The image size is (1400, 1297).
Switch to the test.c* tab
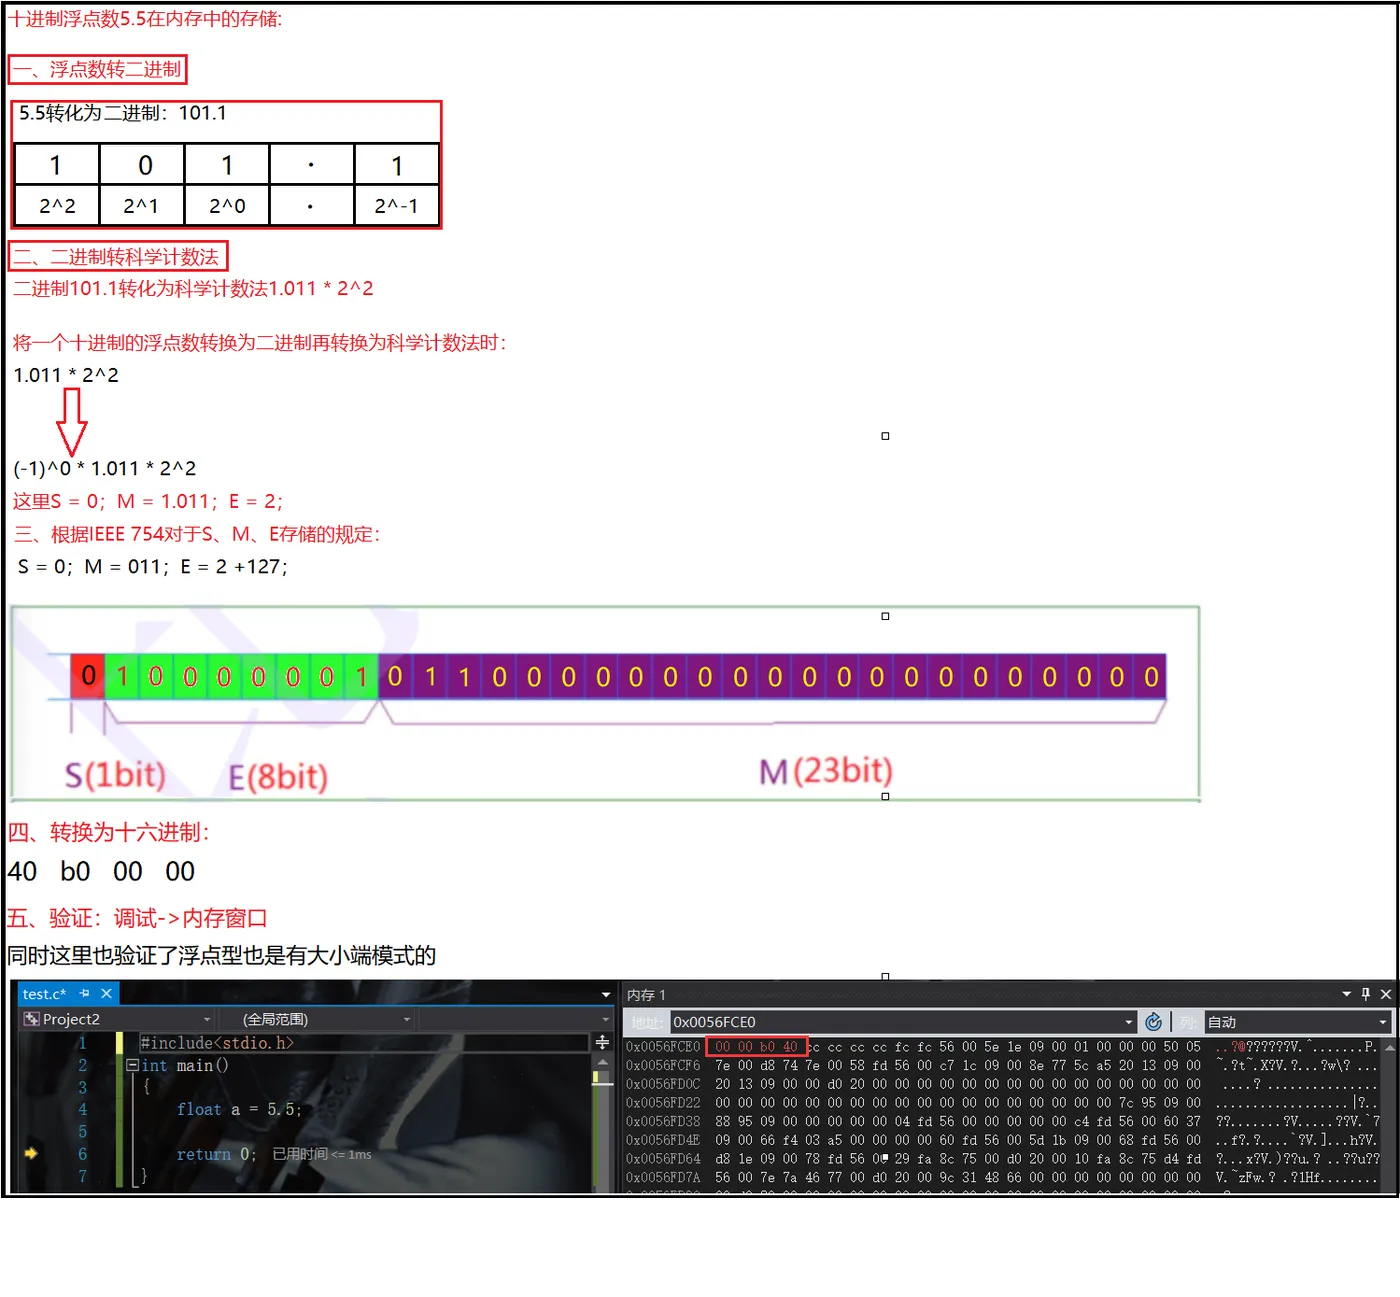click(x=44, y=994)
